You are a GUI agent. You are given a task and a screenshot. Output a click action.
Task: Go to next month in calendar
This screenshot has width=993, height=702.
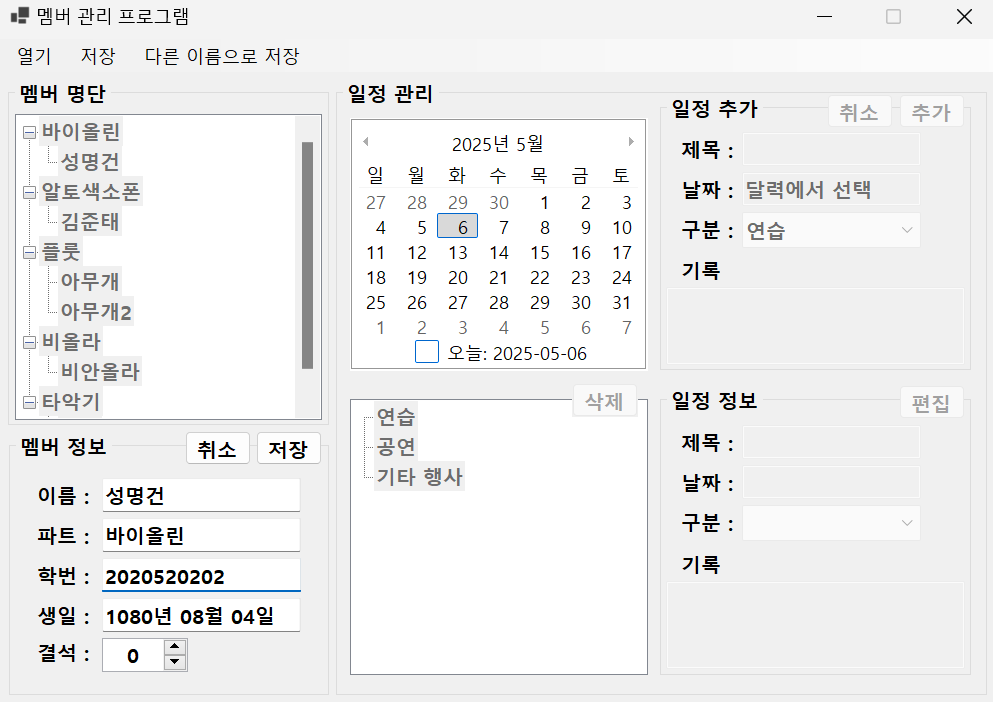(631, 142)
